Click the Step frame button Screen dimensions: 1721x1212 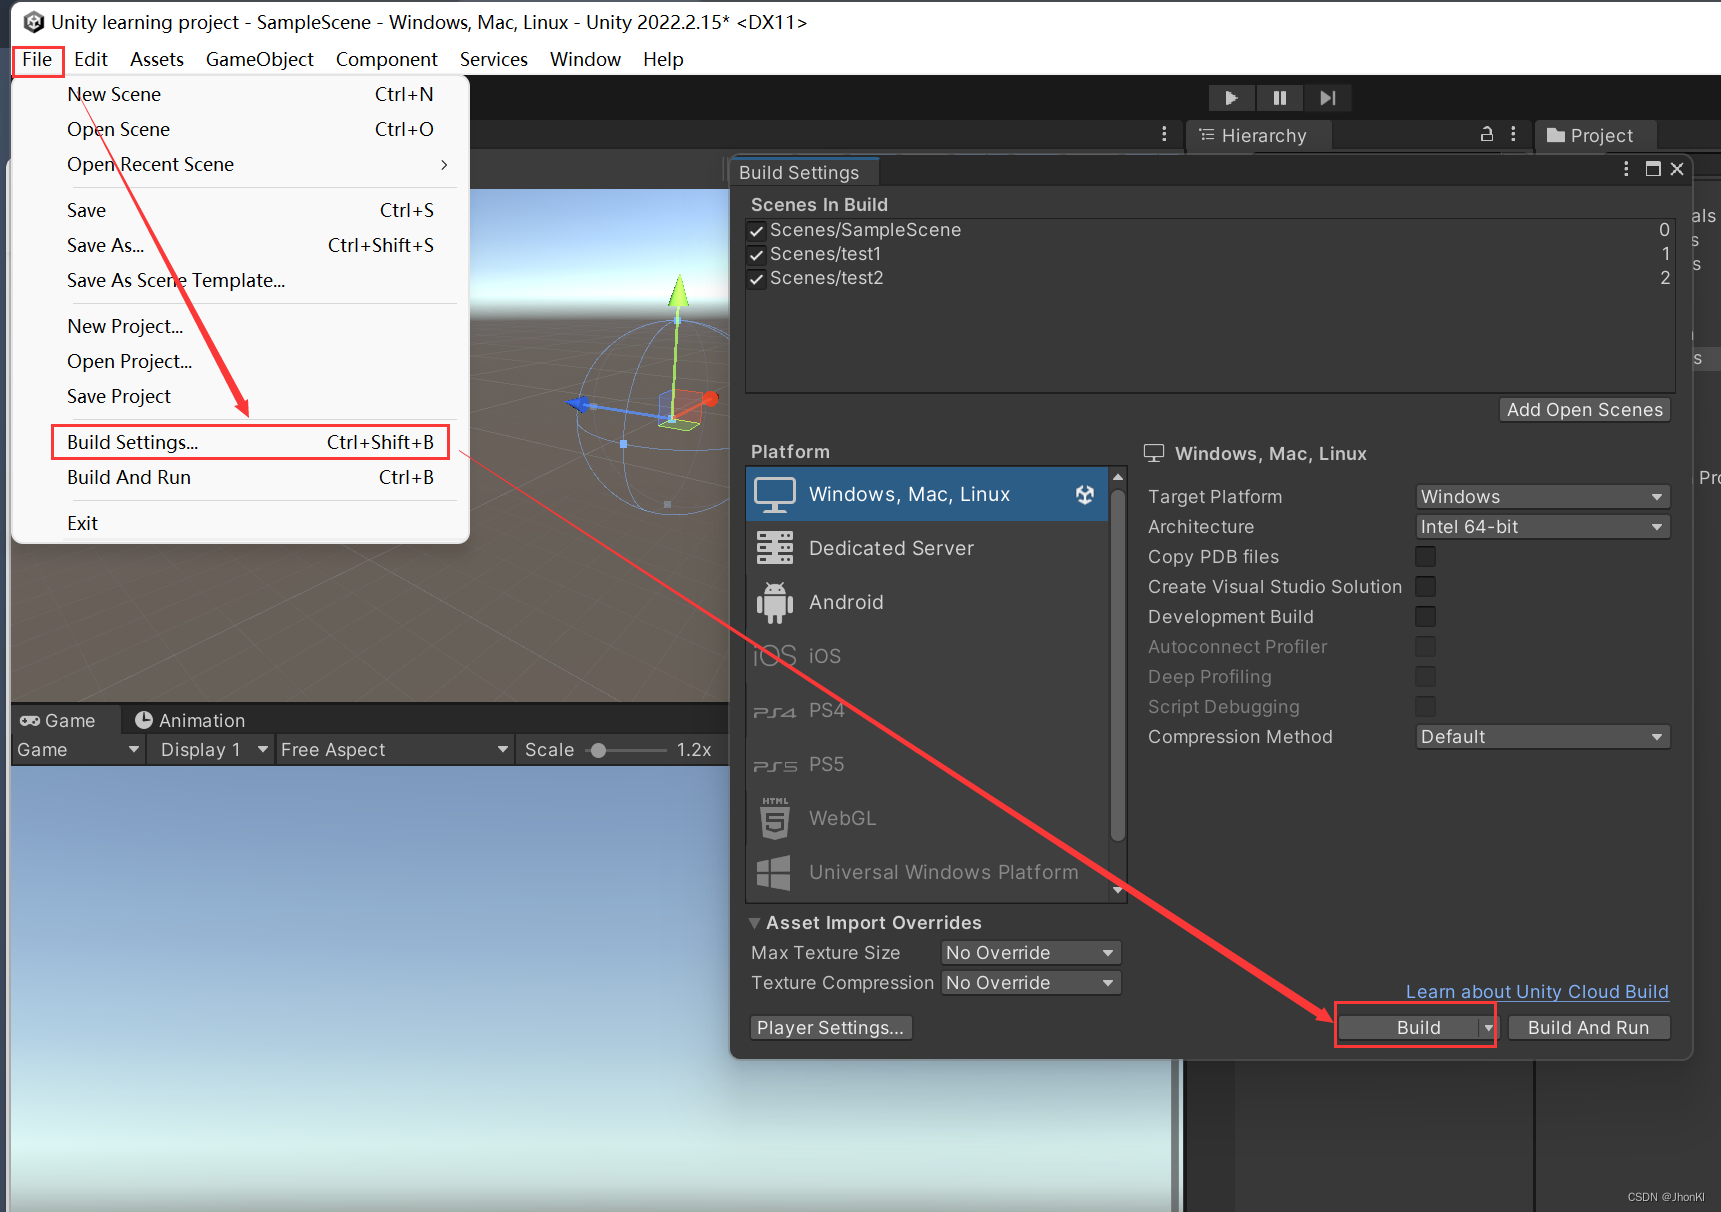(1327, 98)
